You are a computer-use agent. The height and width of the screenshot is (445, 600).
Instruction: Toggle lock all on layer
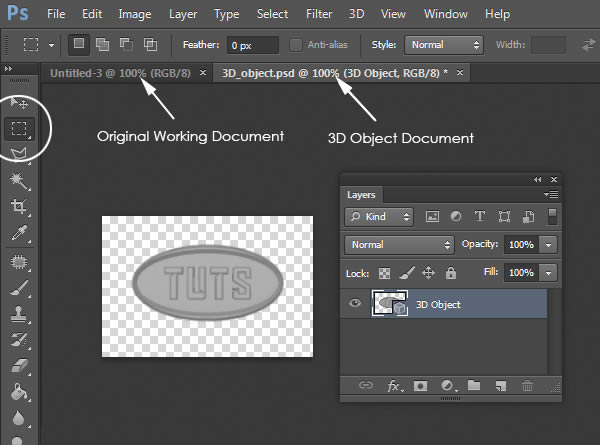click(x=451, y=273)
